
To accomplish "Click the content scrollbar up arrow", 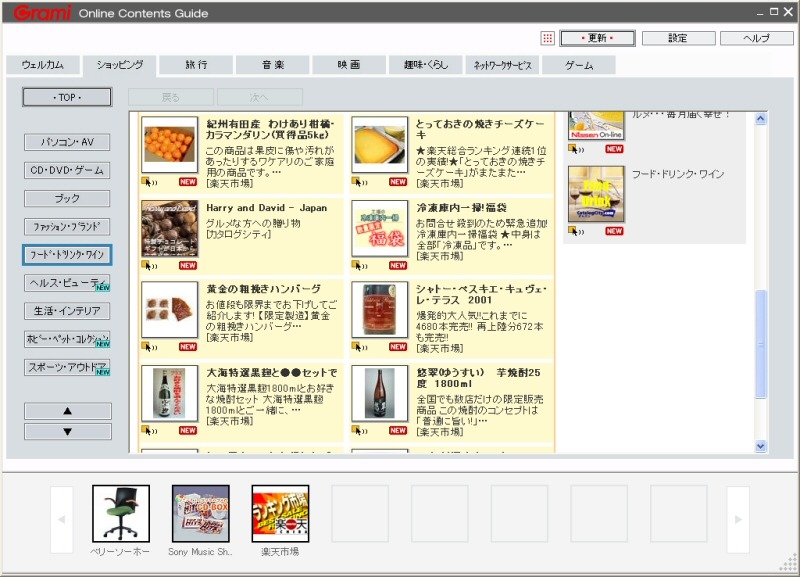I will tap(761, 119).
